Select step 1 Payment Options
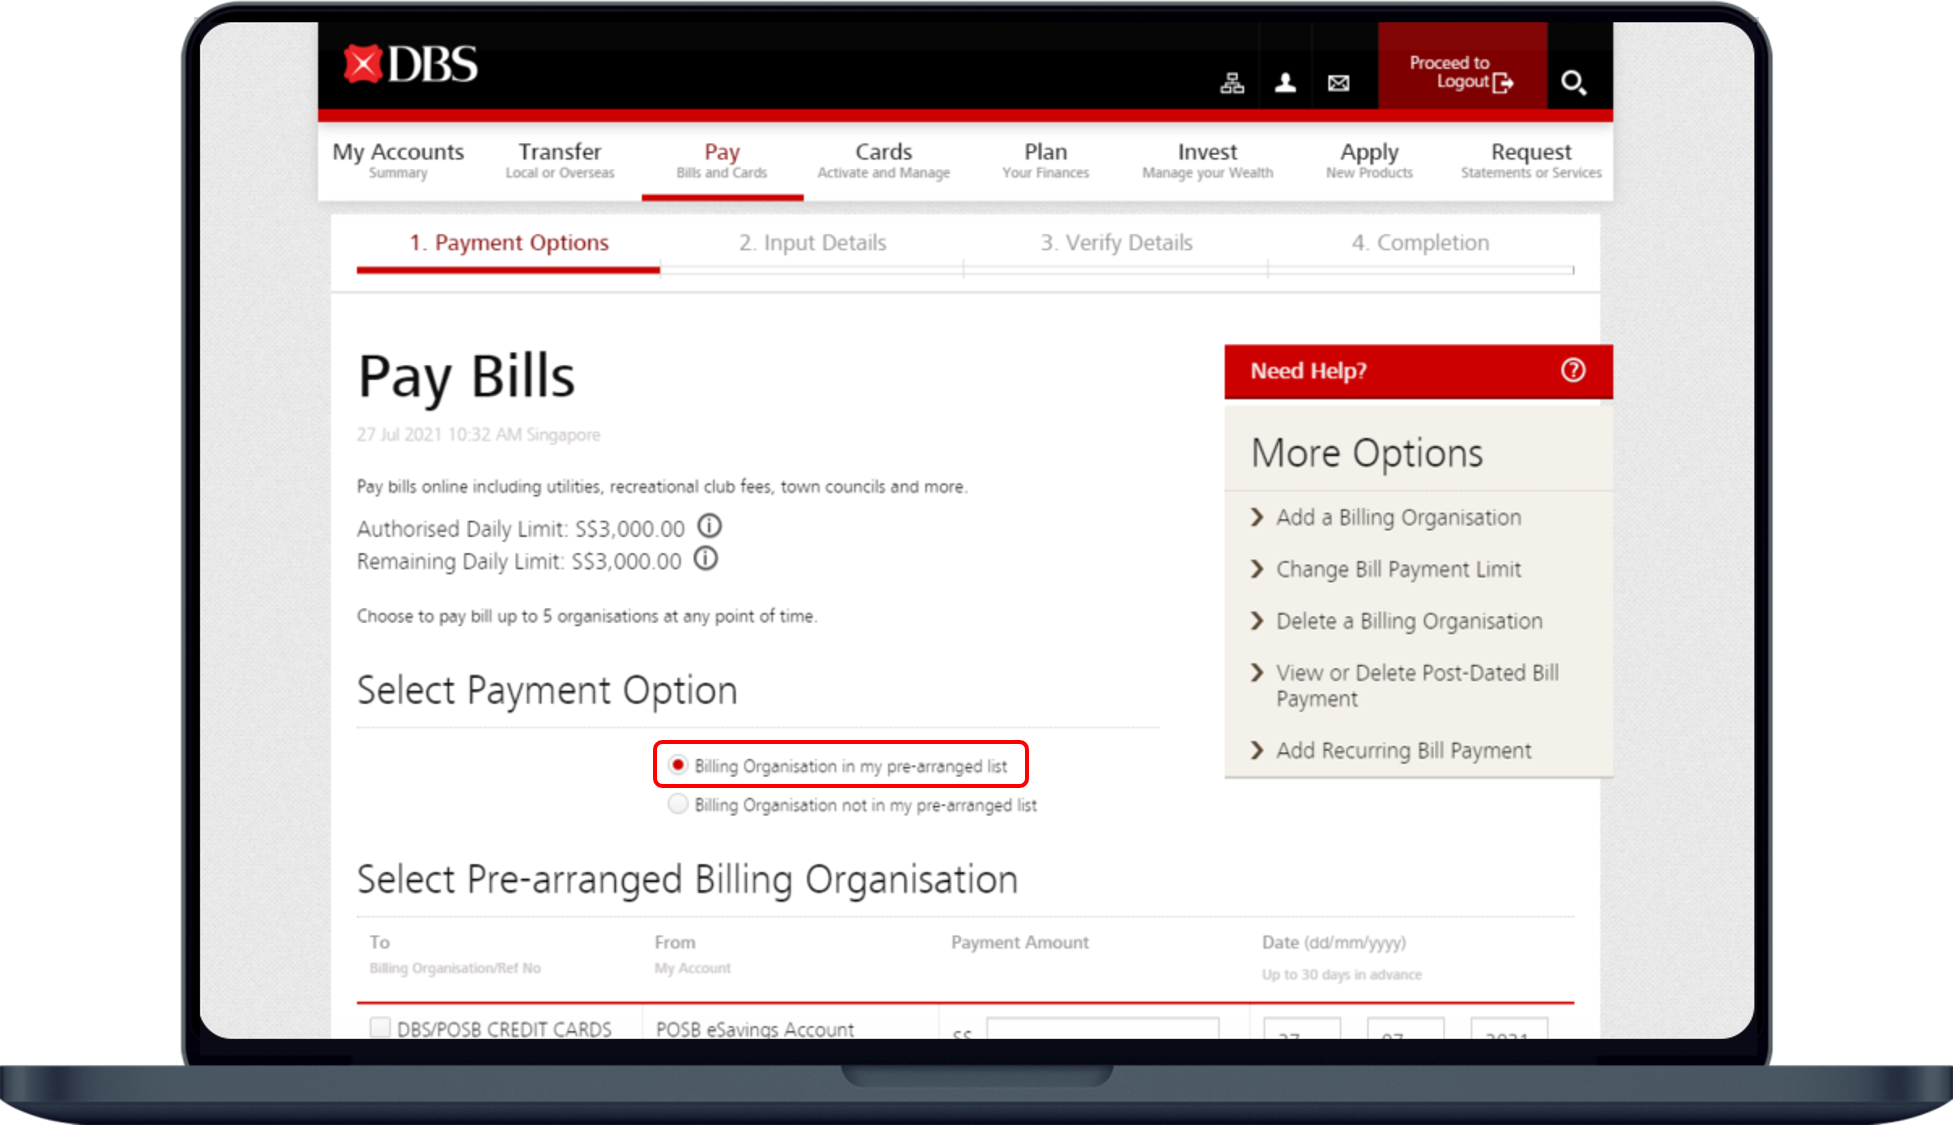 coord(509,243)
